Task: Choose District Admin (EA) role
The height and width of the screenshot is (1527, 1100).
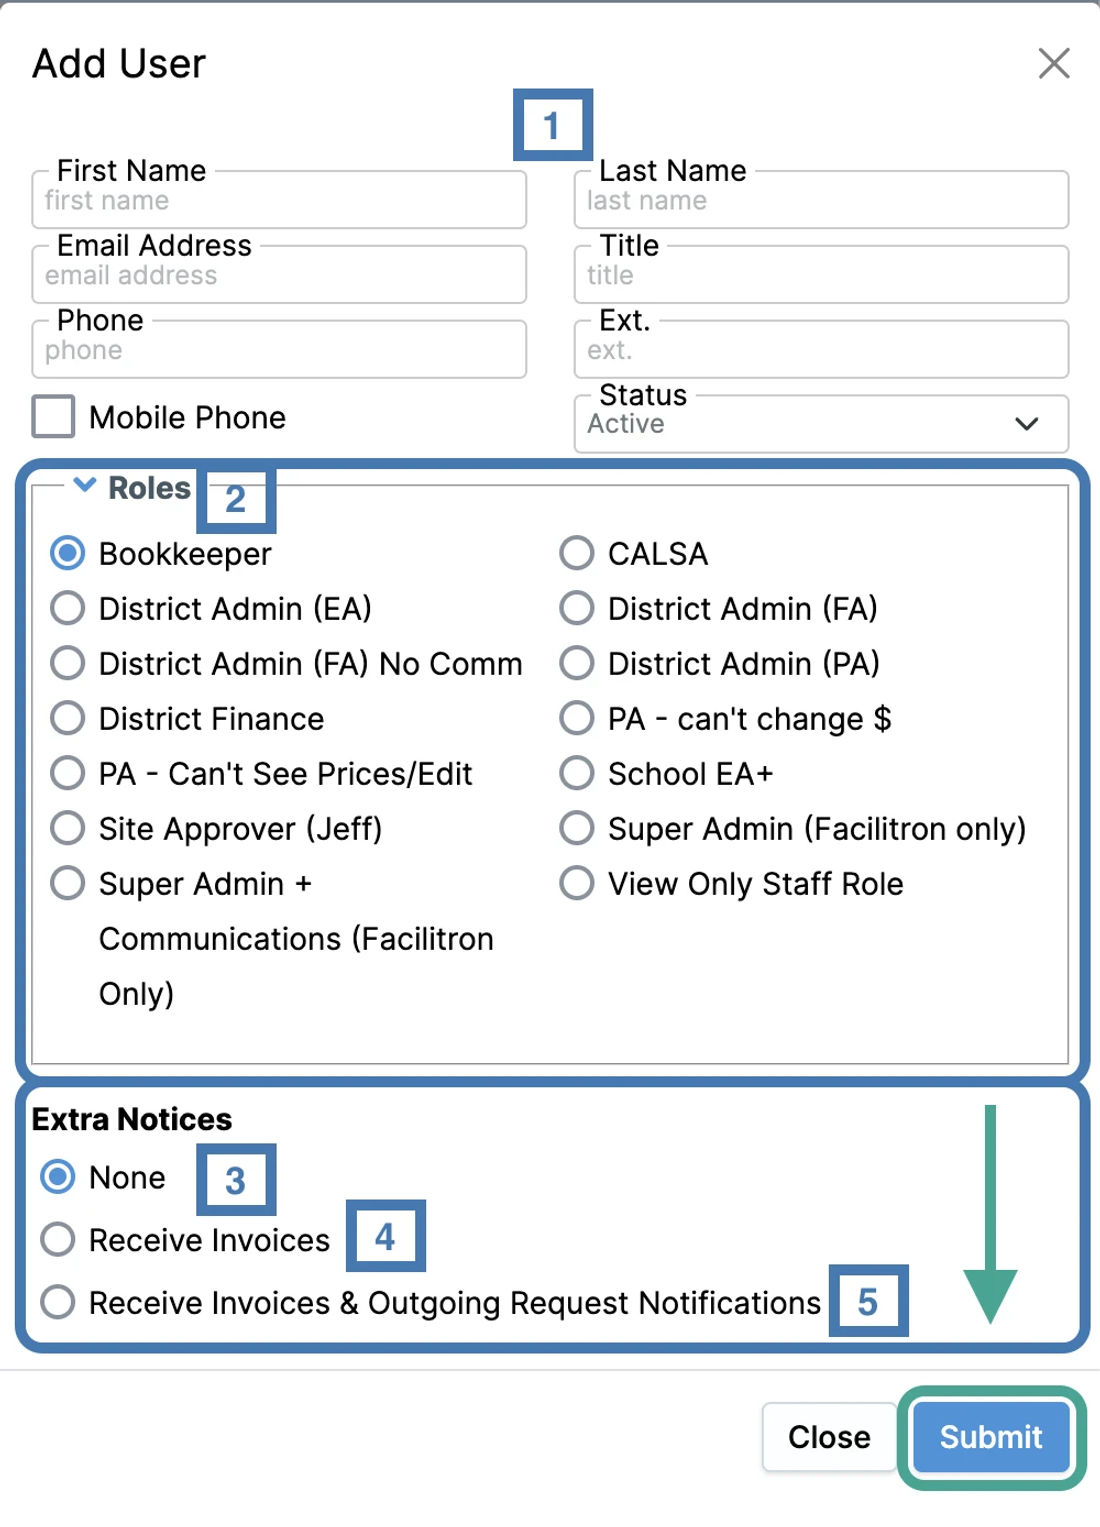Action: (67, 608)
